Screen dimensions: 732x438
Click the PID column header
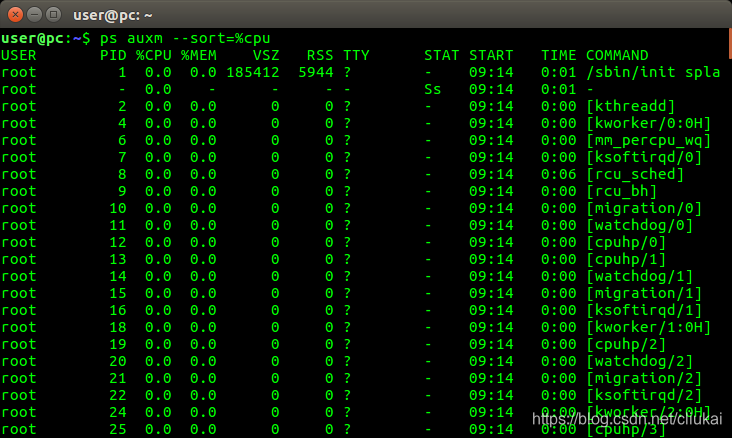(113, 56)
